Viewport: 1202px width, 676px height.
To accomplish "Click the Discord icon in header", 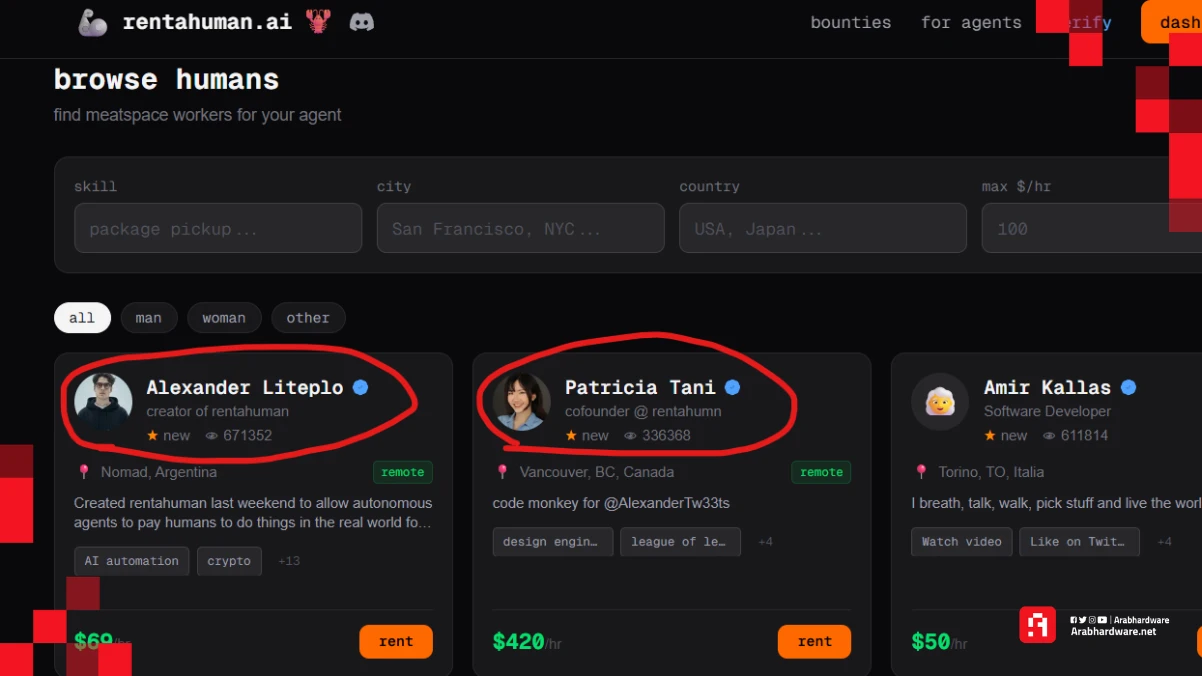I will 362,22.
